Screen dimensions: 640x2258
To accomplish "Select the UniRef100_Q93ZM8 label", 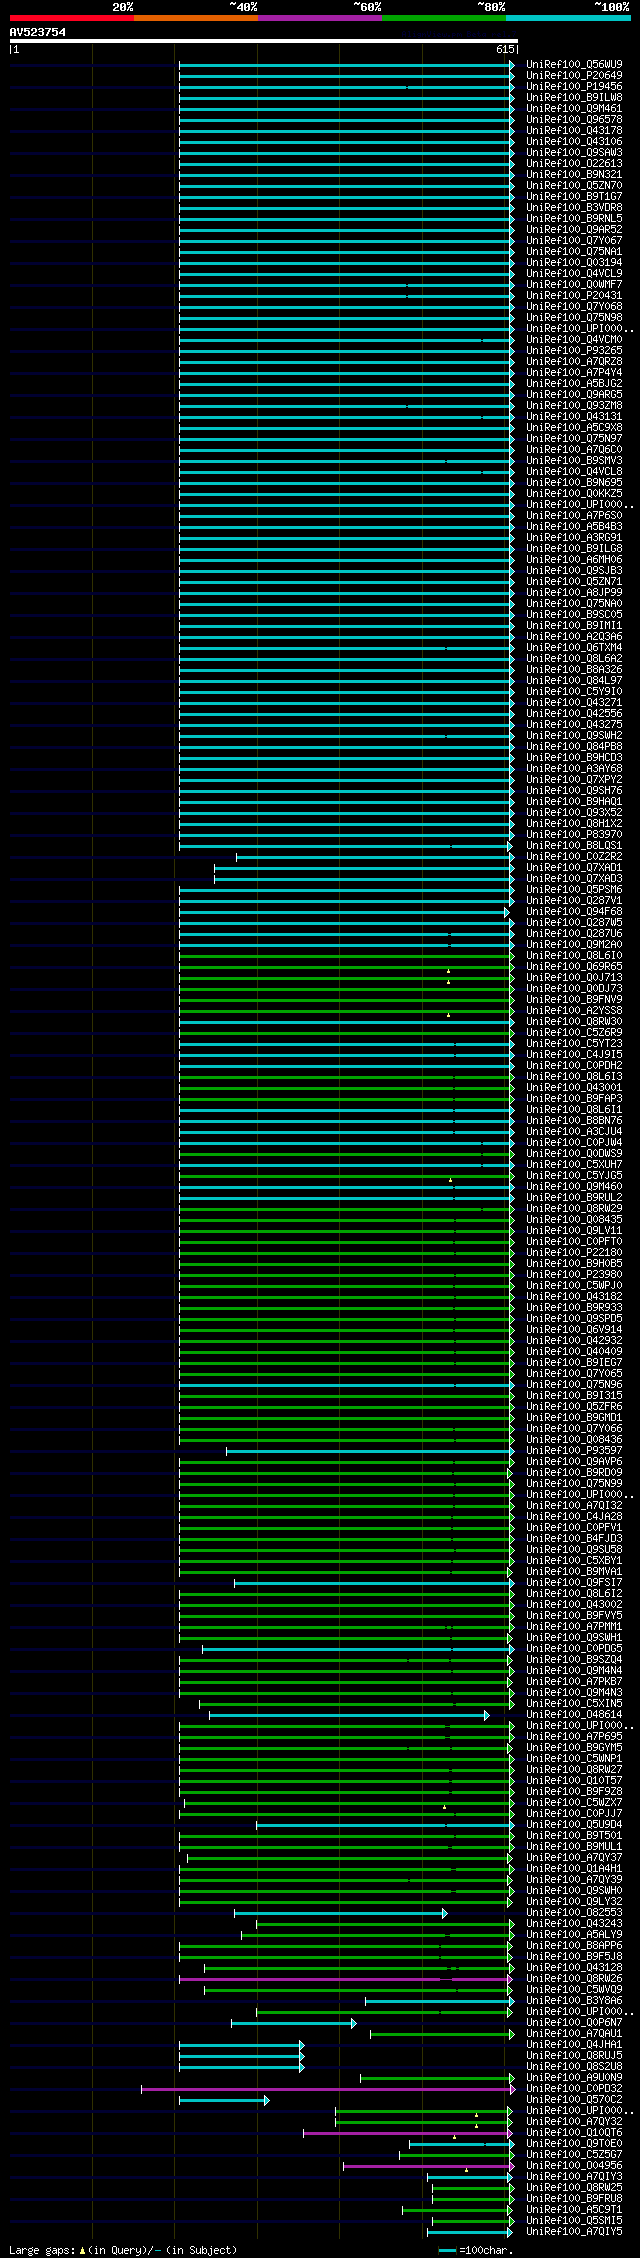I will 574,405.
